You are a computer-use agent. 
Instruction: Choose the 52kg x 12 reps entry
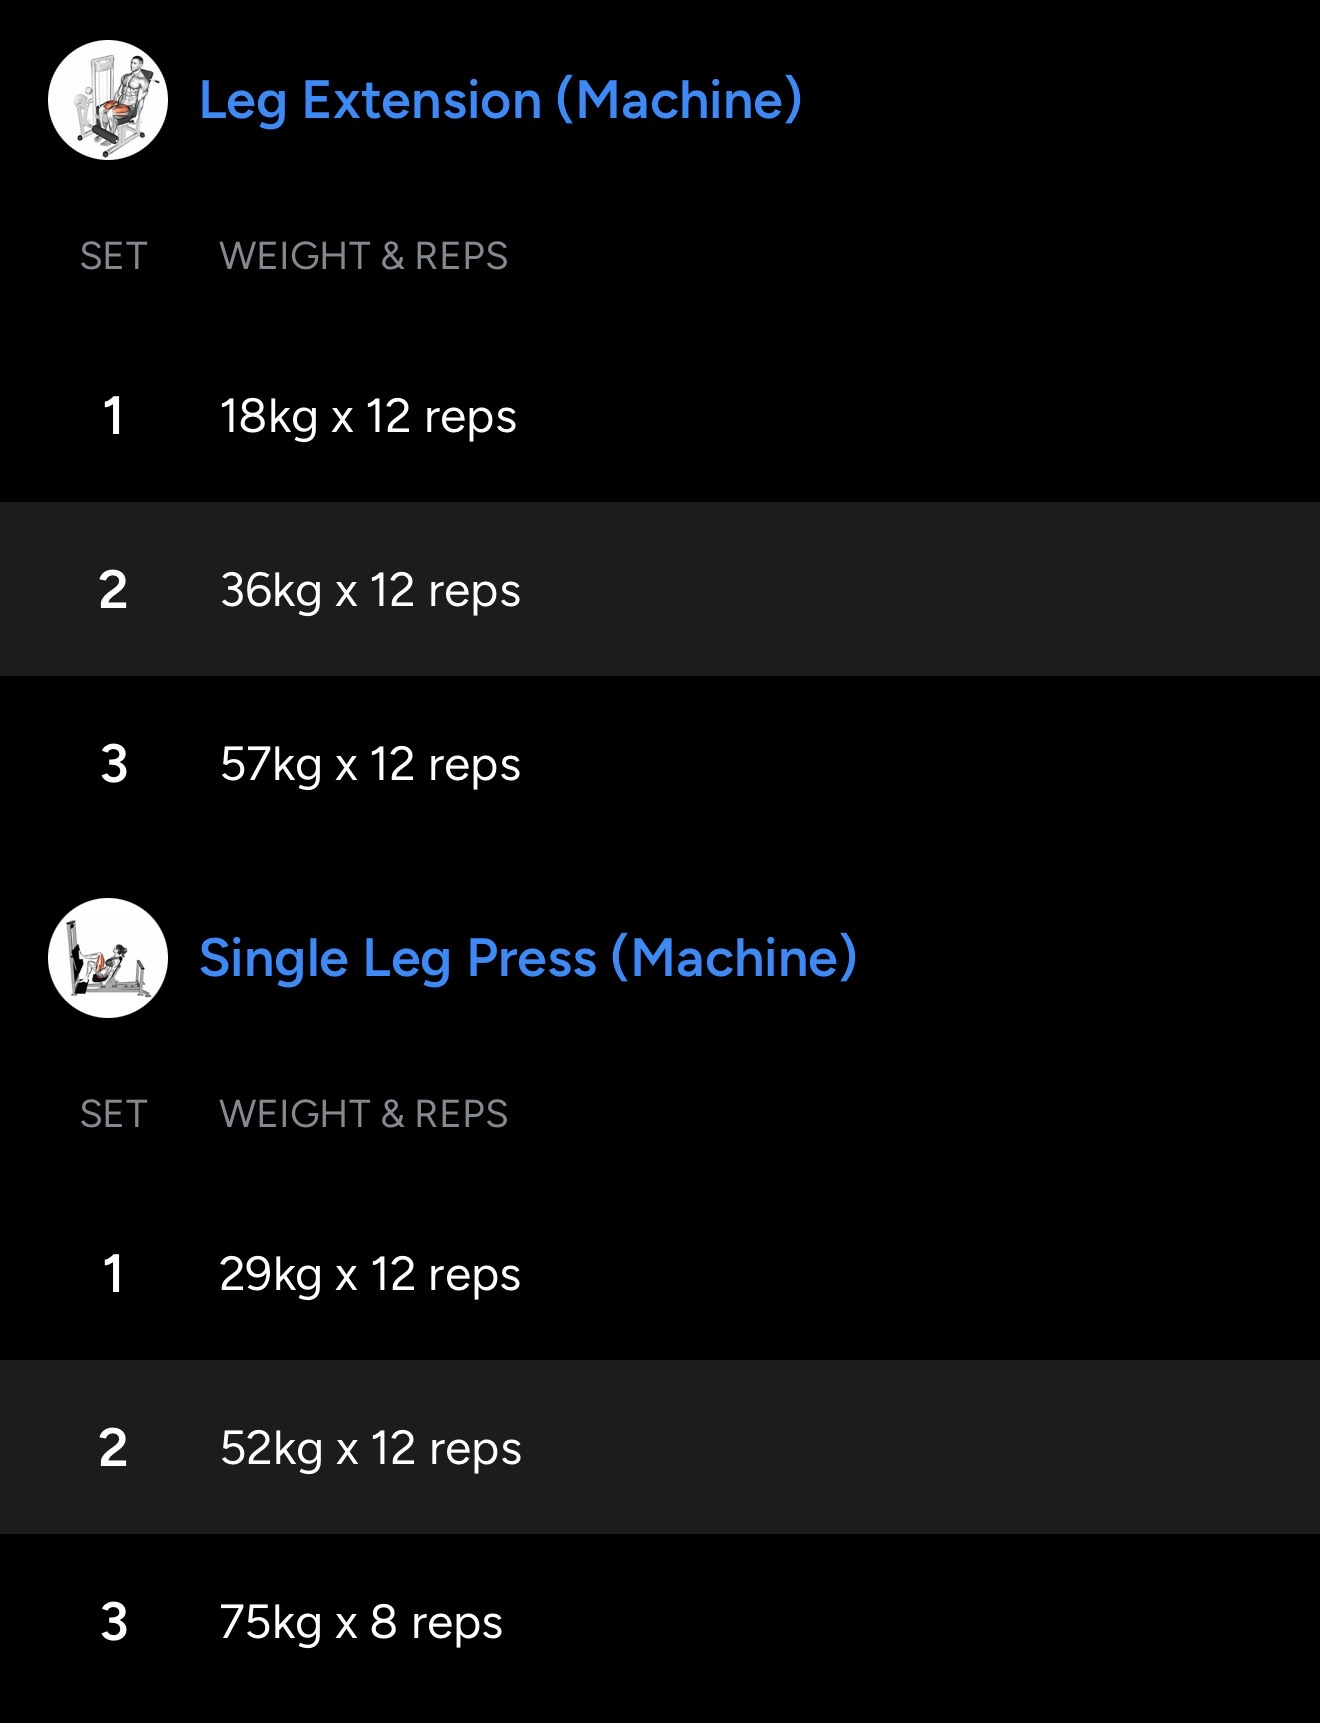click(370, 1448)
